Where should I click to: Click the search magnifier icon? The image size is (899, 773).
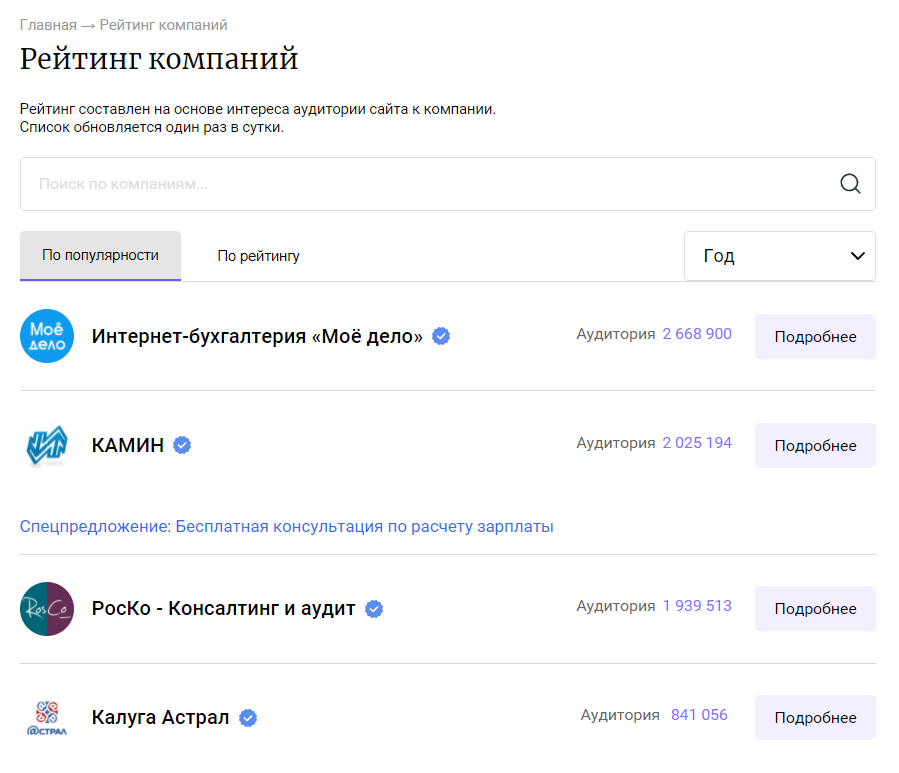[850, 184]
